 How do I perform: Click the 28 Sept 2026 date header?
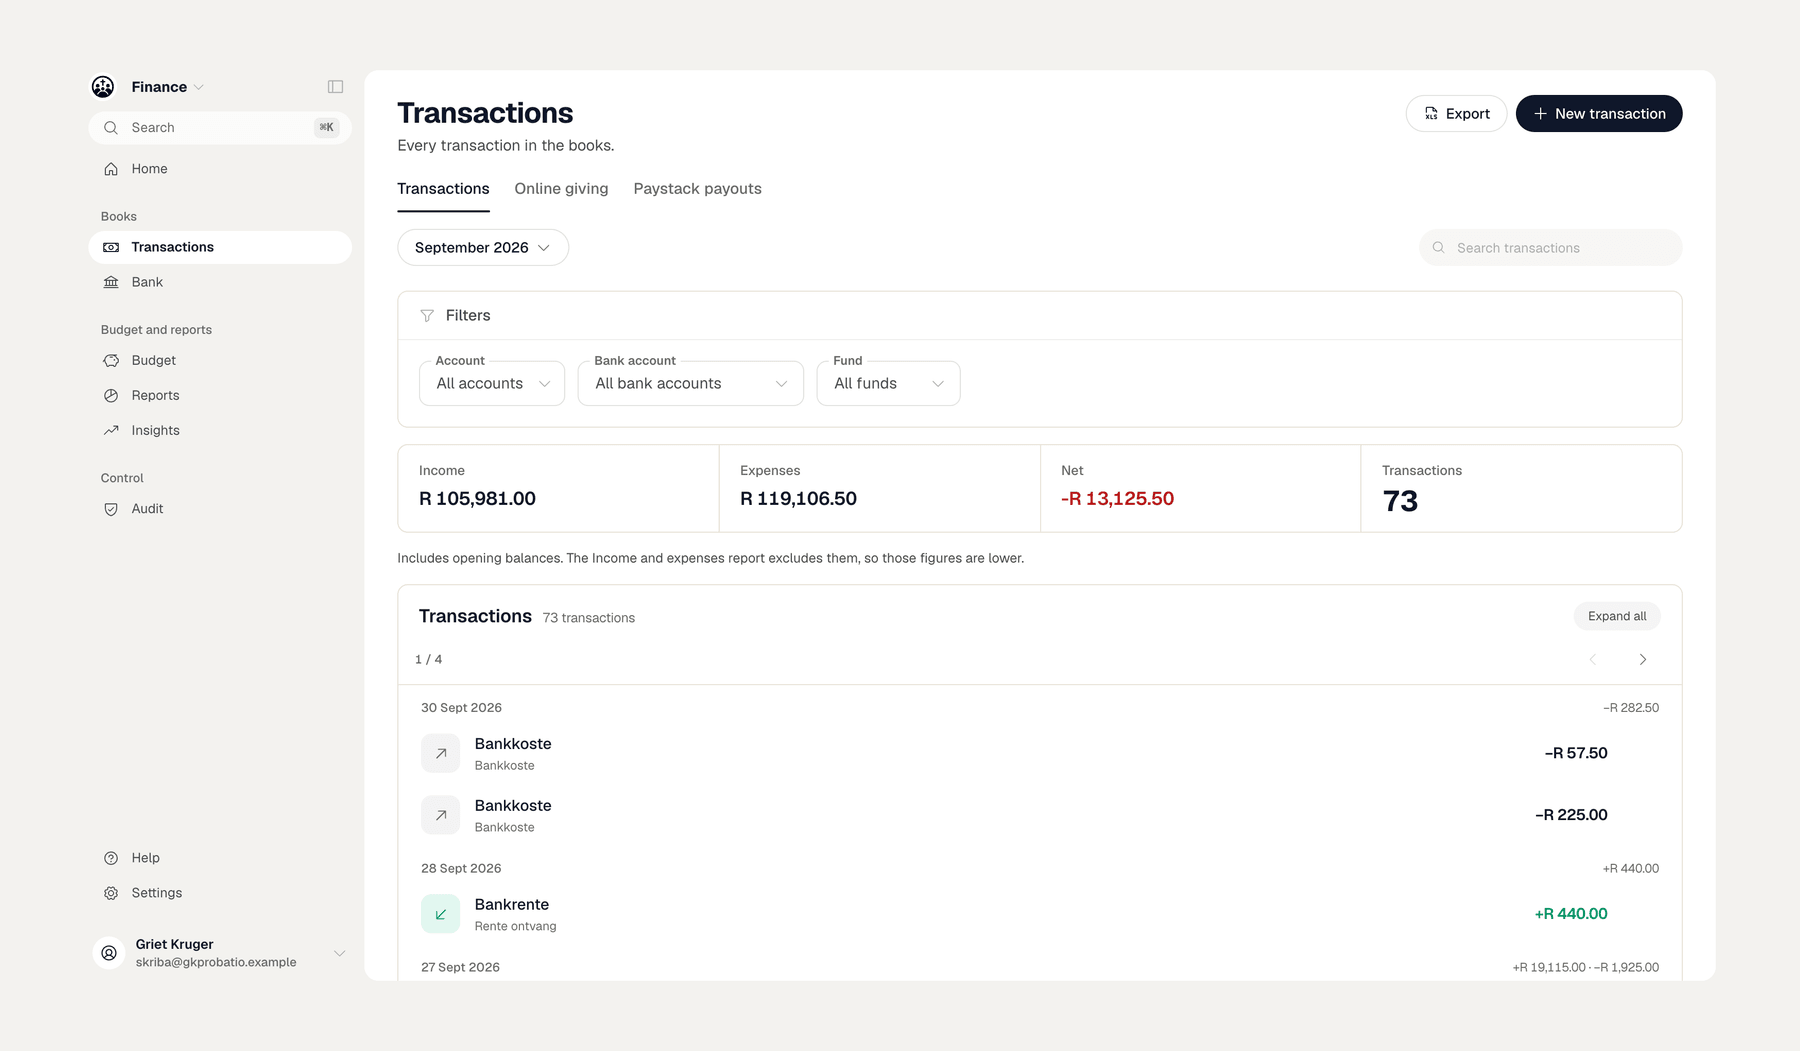pos(461,869)
